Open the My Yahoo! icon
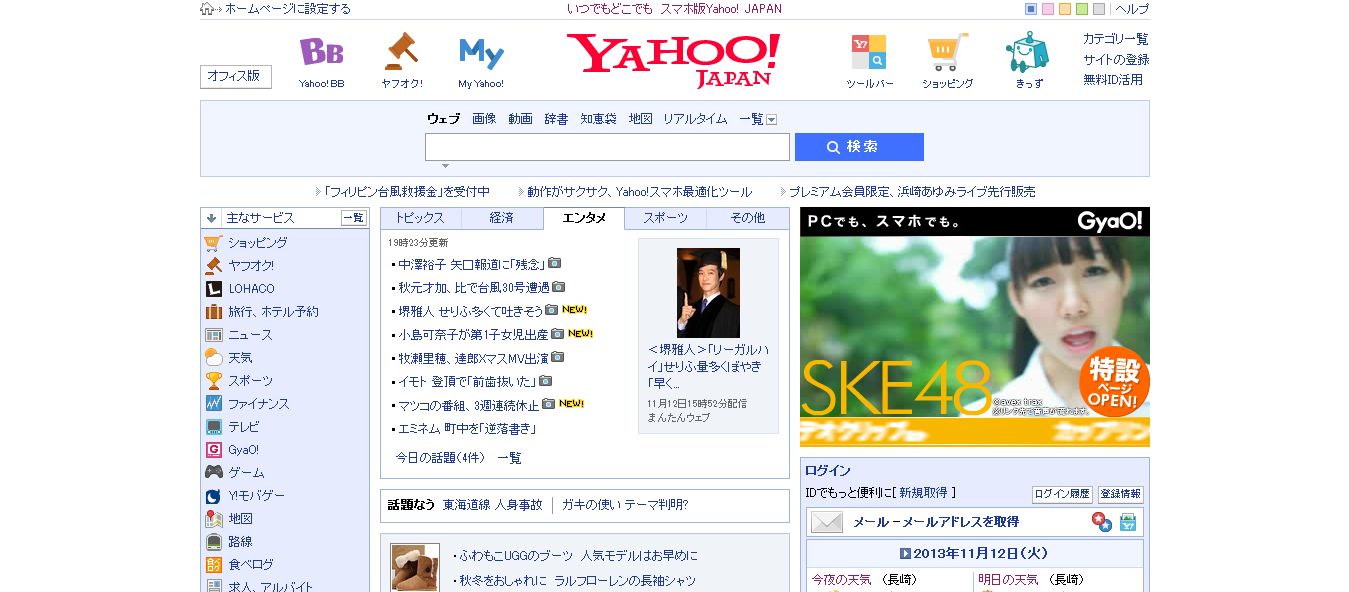The image size is (1349, 592). pos(481,52)
